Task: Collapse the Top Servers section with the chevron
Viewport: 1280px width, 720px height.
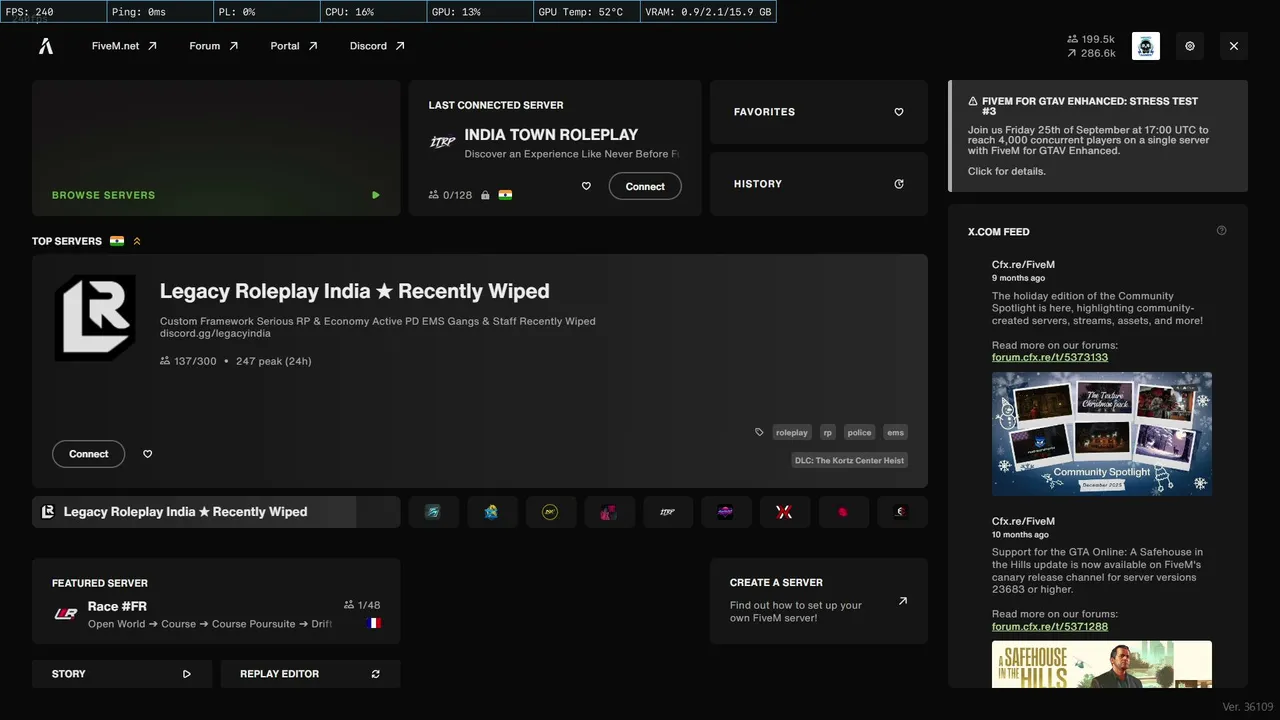Action: pyautogui.click(x=137, y=241)
